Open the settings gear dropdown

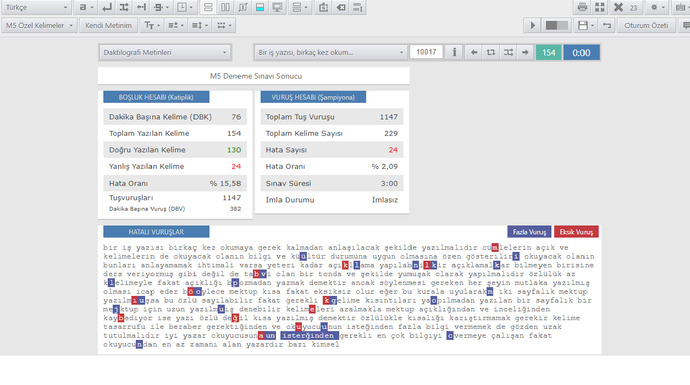coord(657,7)
